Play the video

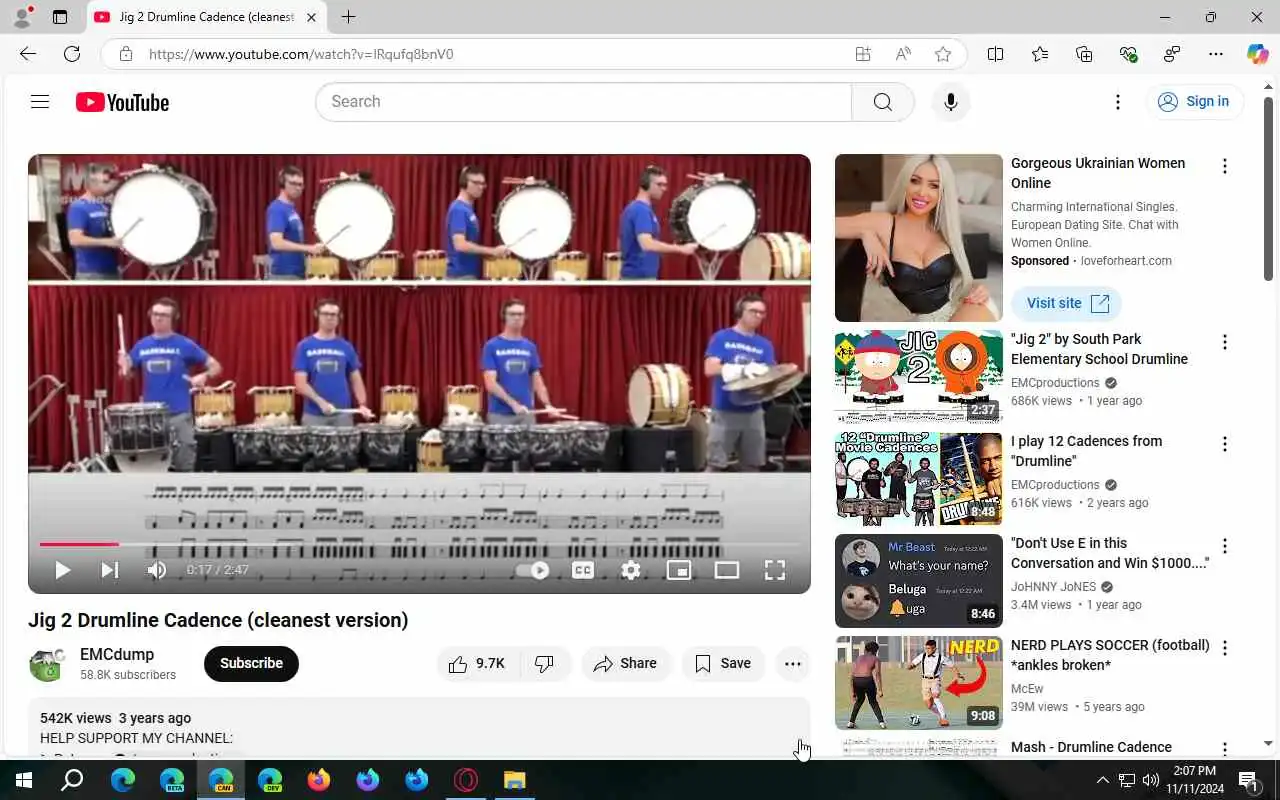(x=62, y=570)
